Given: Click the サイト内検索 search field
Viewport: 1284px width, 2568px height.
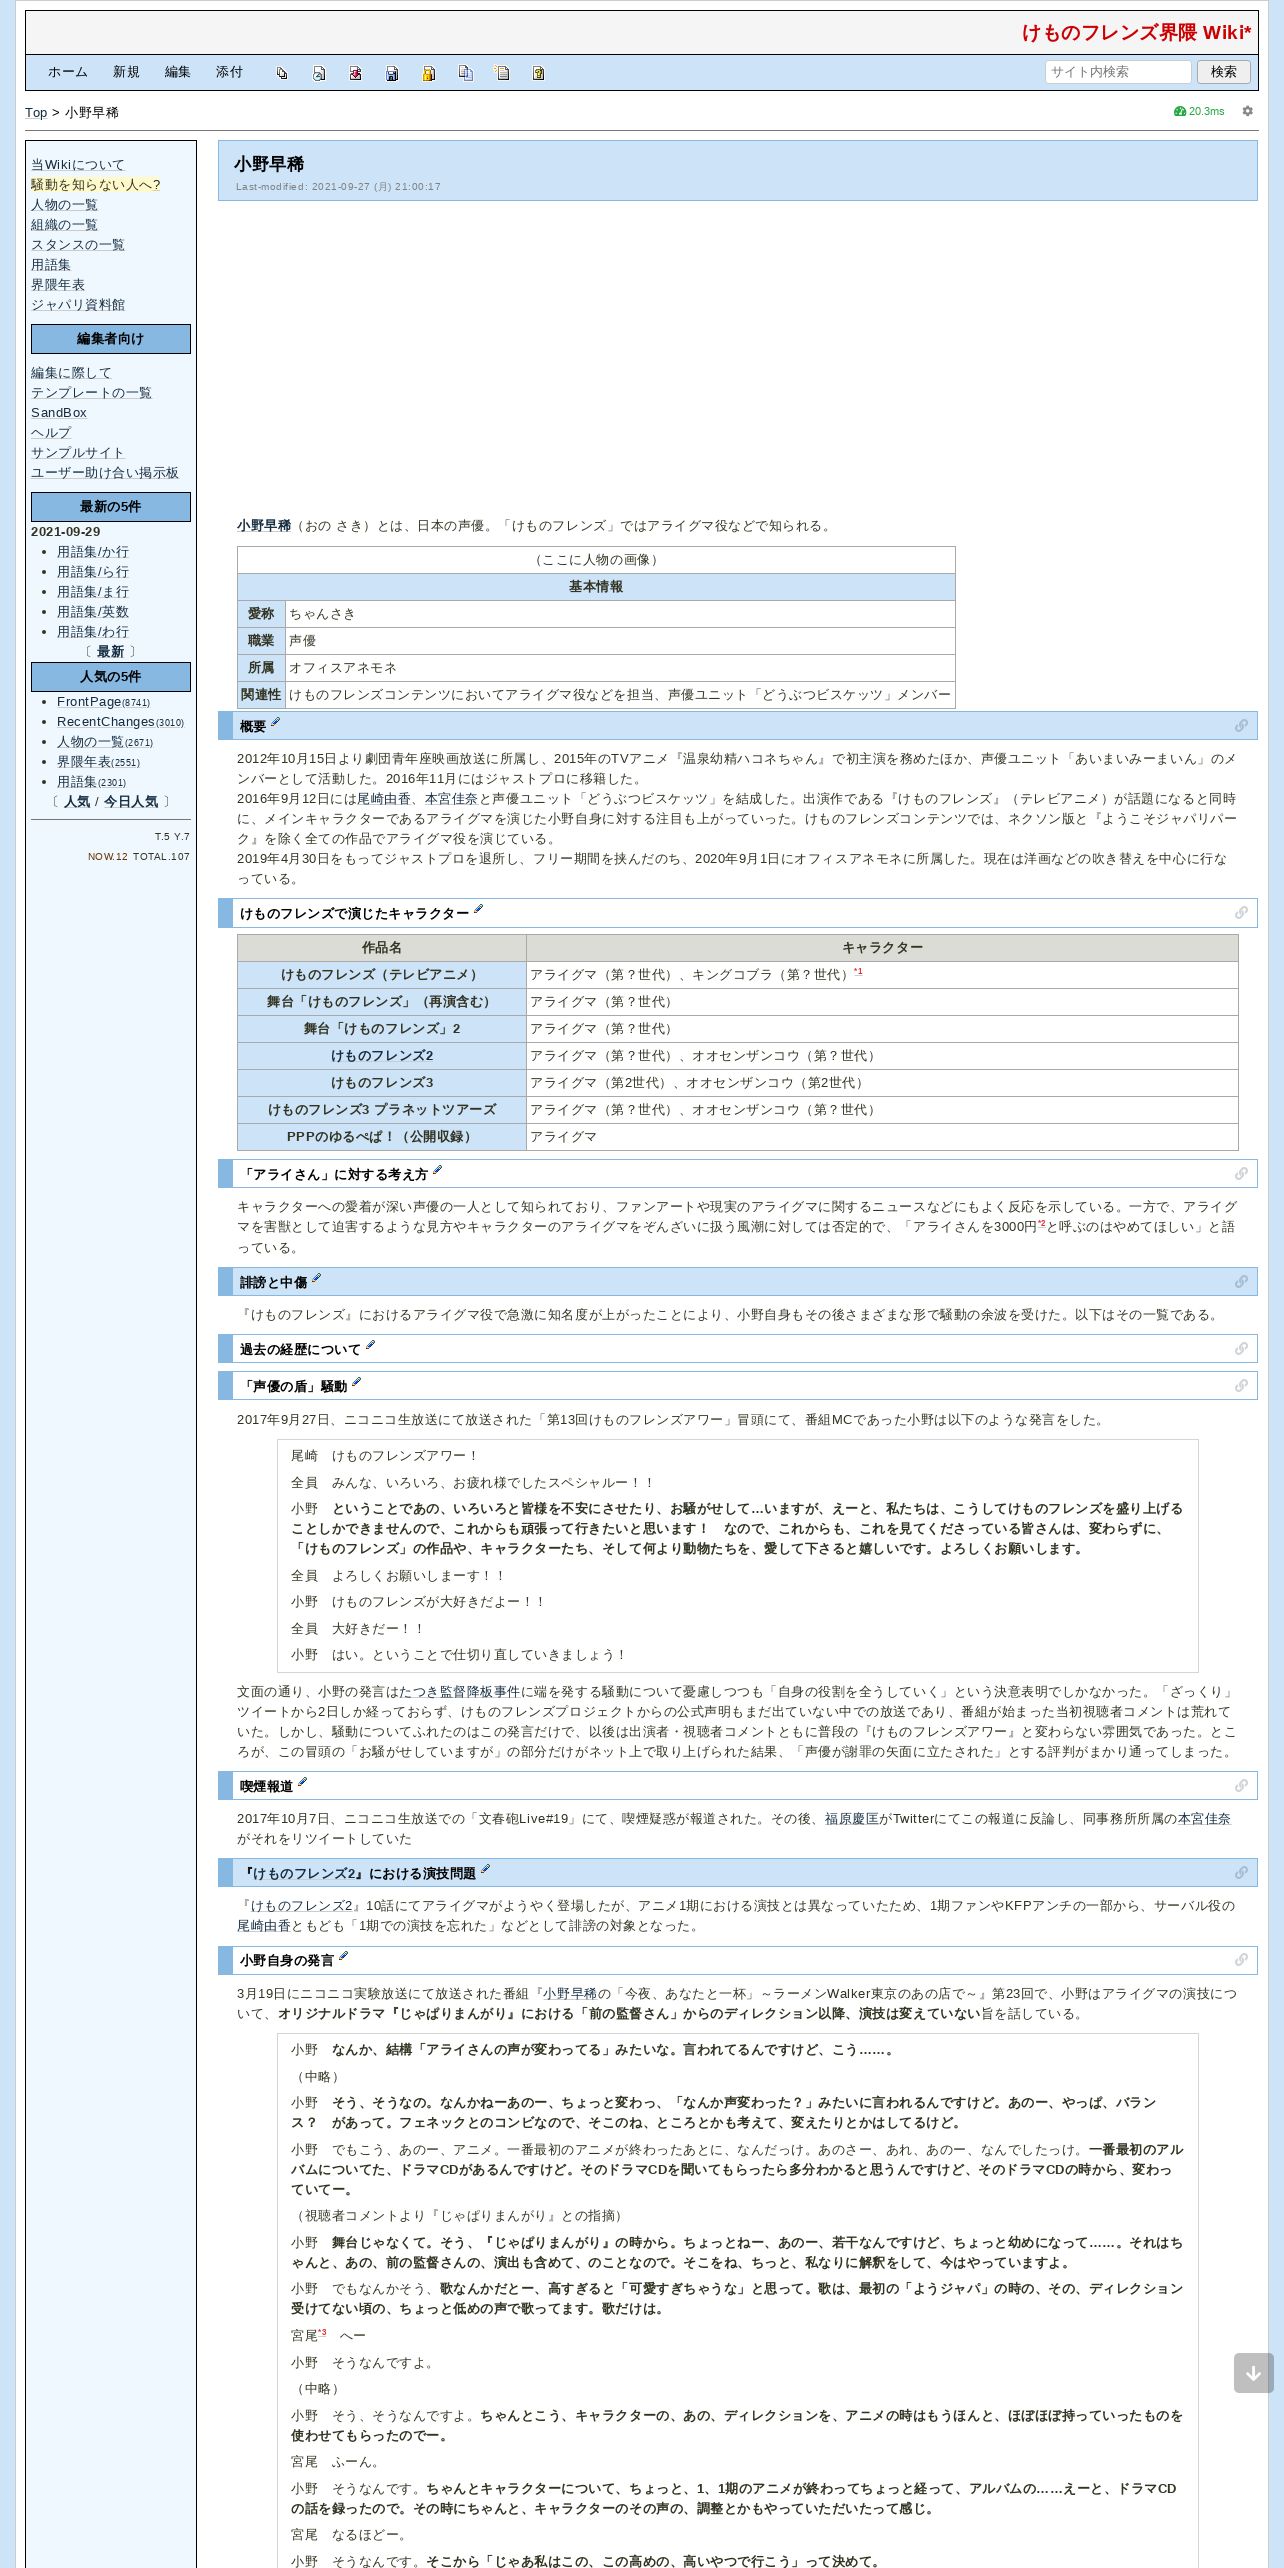Looking at the screenshot, I should (x=1118, y=72).
